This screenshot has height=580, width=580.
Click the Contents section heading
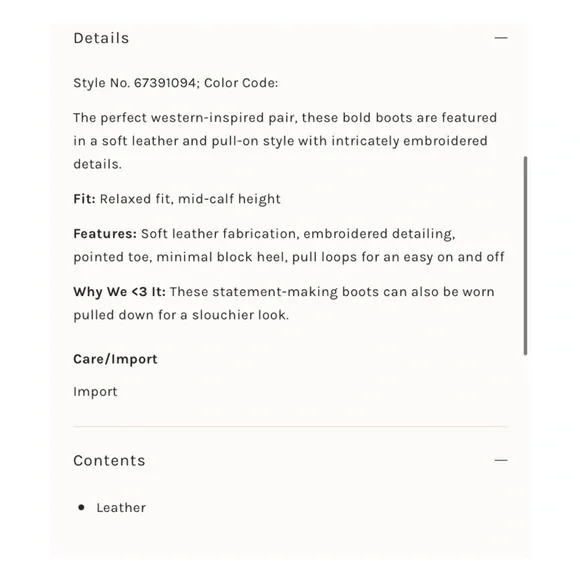[109, 461]
